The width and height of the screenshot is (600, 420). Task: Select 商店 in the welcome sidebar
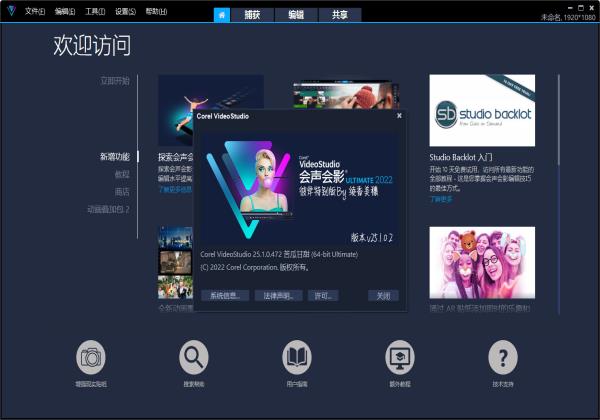click(x=122, y=192)
